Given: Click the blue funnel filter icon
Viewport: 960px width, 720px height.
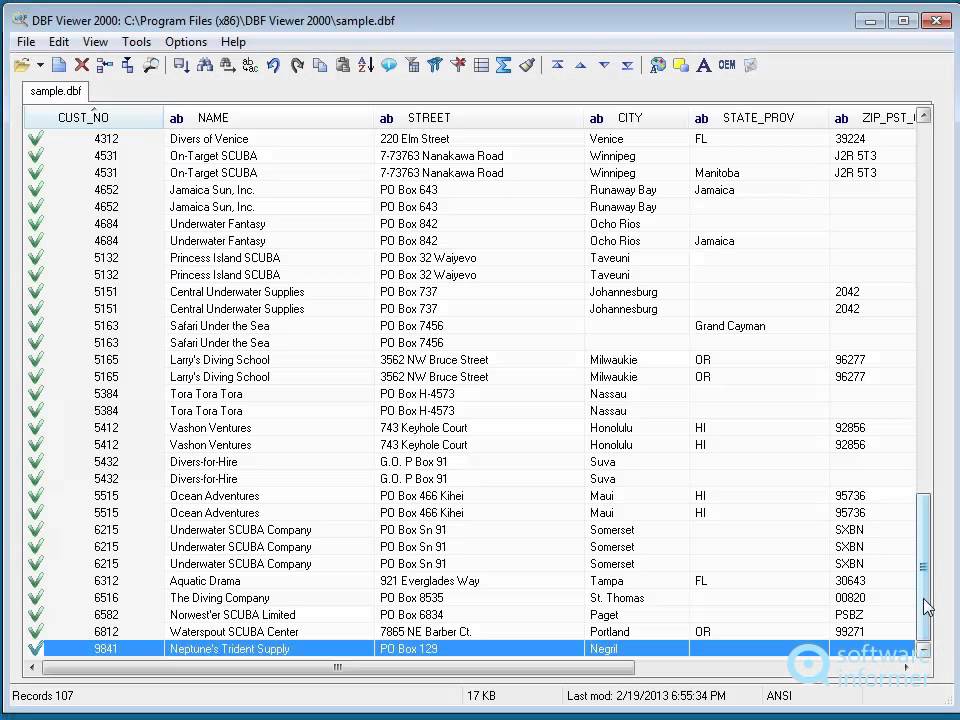Looking at the screenshot, I should coord(435,65).
